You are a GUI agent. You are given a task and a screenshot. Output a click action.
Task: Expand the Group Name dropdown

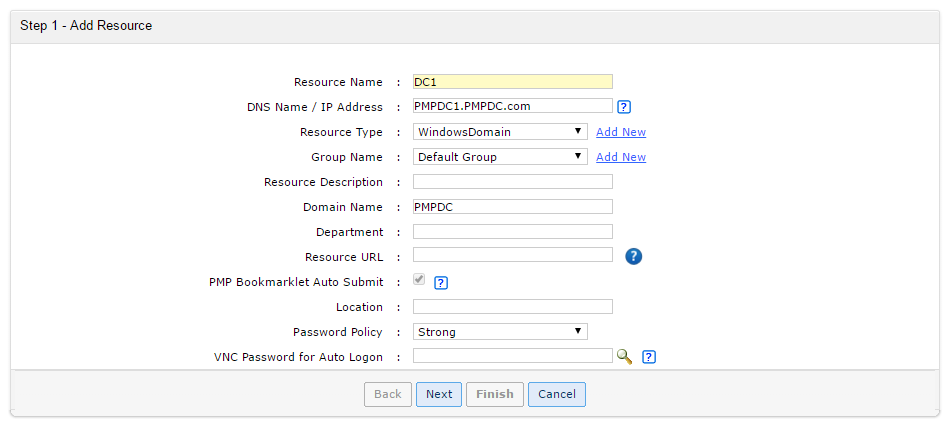pyautogui.click(x=500, y=157)
